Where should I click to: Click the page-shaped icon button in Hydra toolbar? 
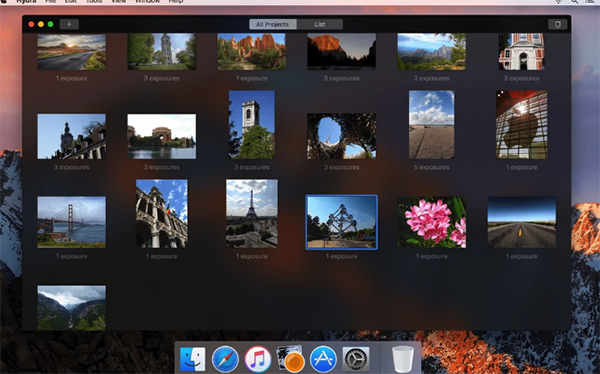point(558,24)
